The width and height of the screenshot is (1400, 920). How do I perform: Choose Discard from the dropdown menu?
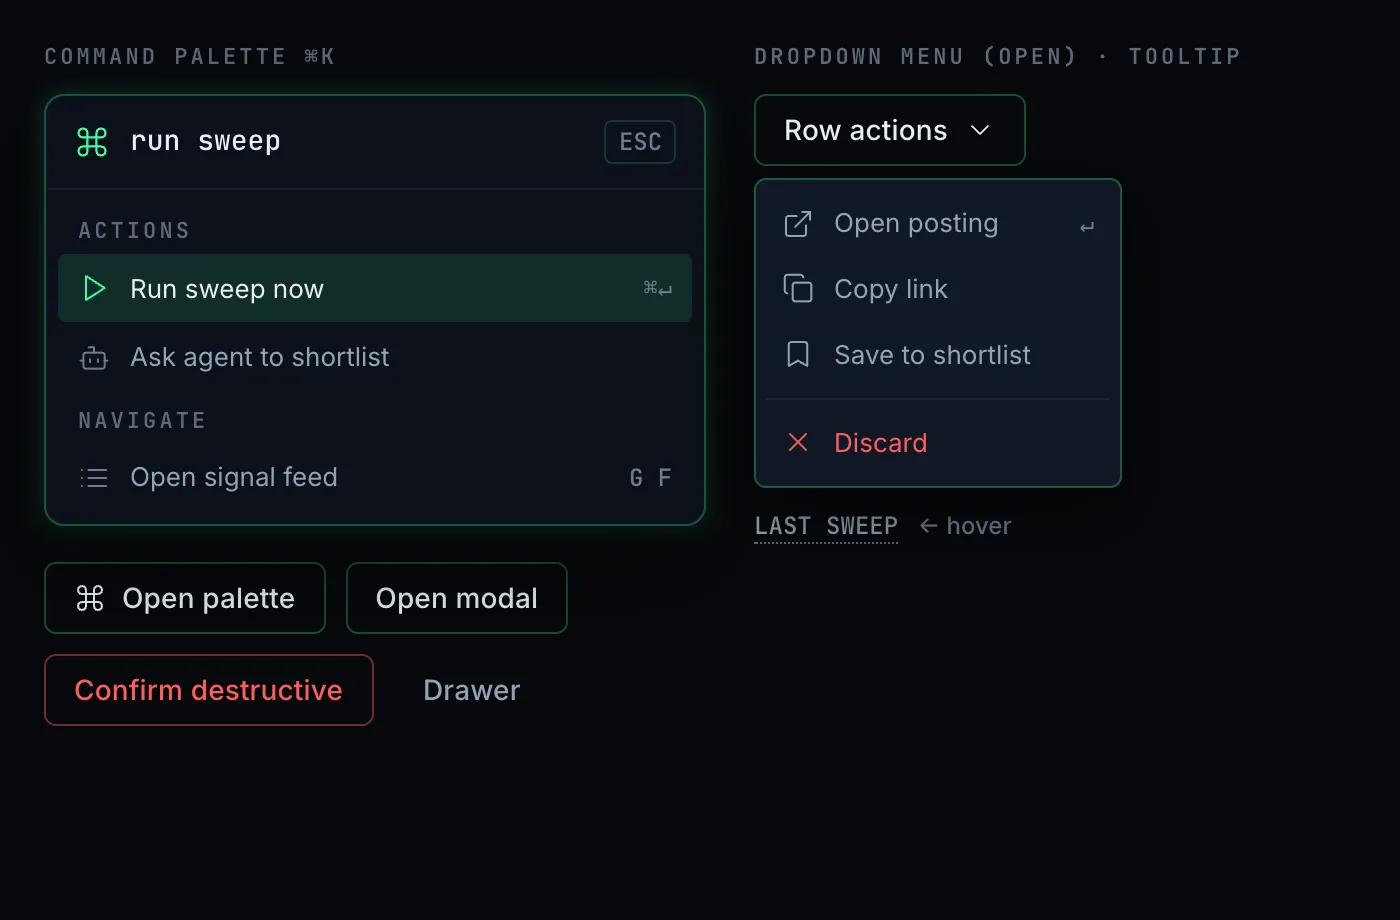[938, 442]
